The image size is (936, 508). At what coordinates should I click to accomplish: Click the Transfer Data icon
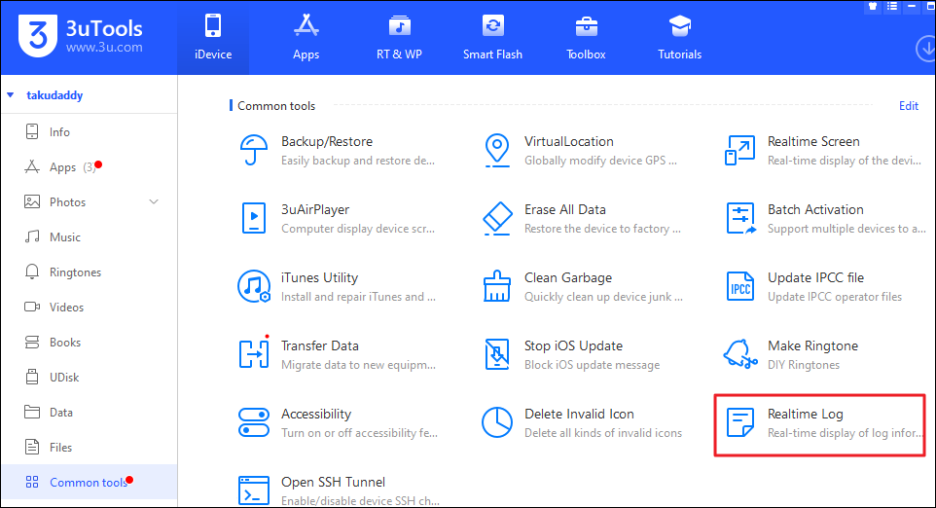click(254, 353)
